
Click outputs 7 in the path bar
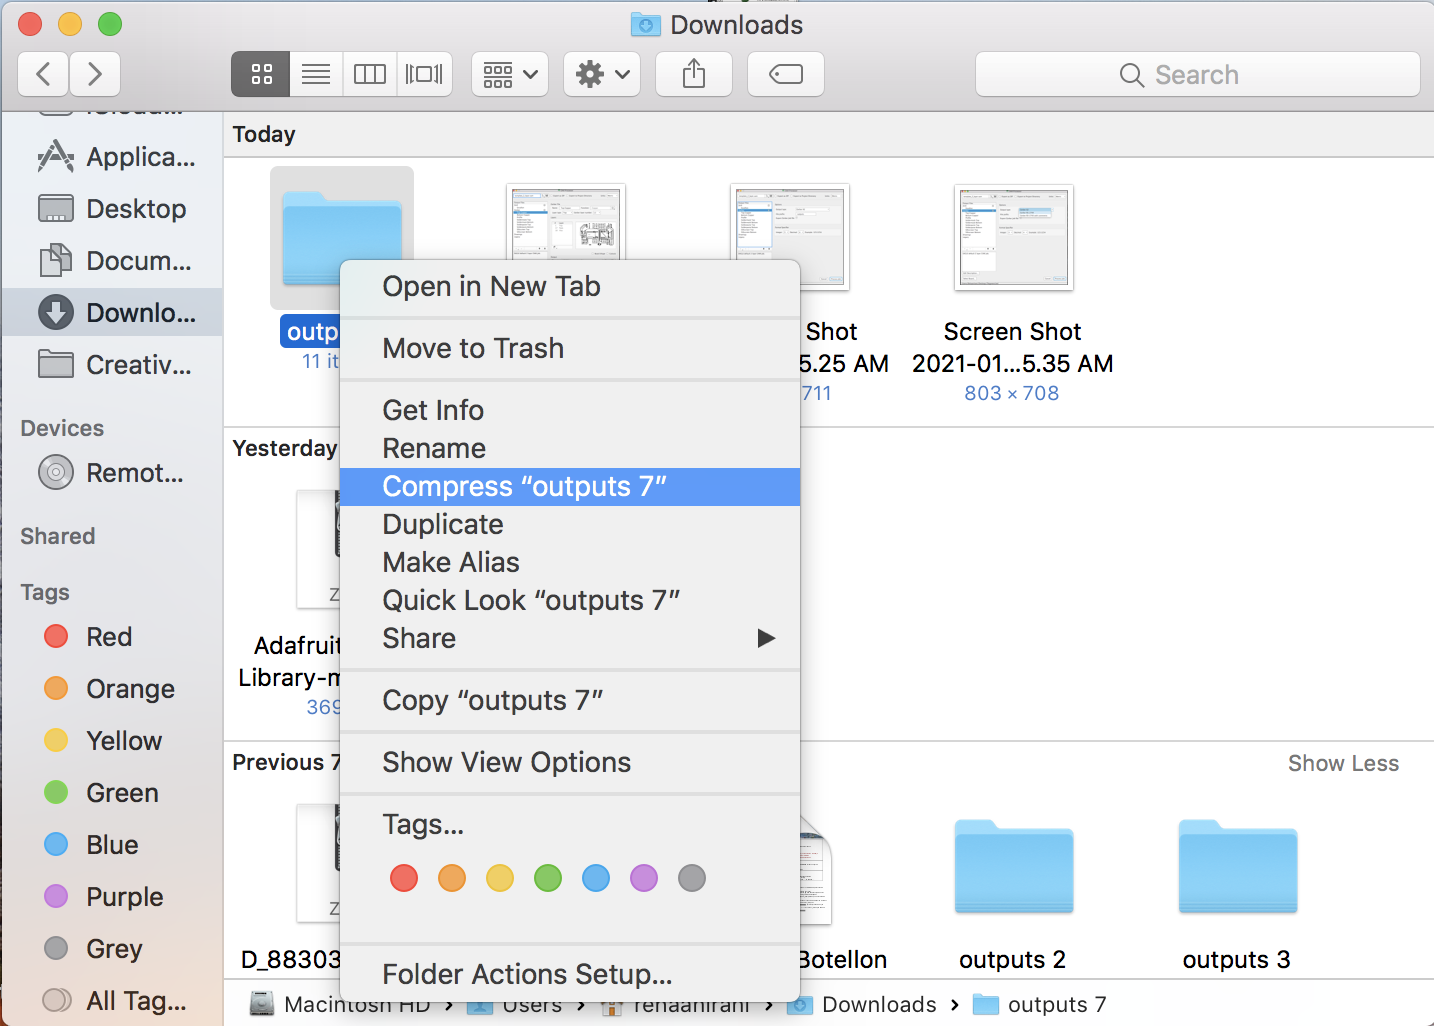[1040, 1004]
